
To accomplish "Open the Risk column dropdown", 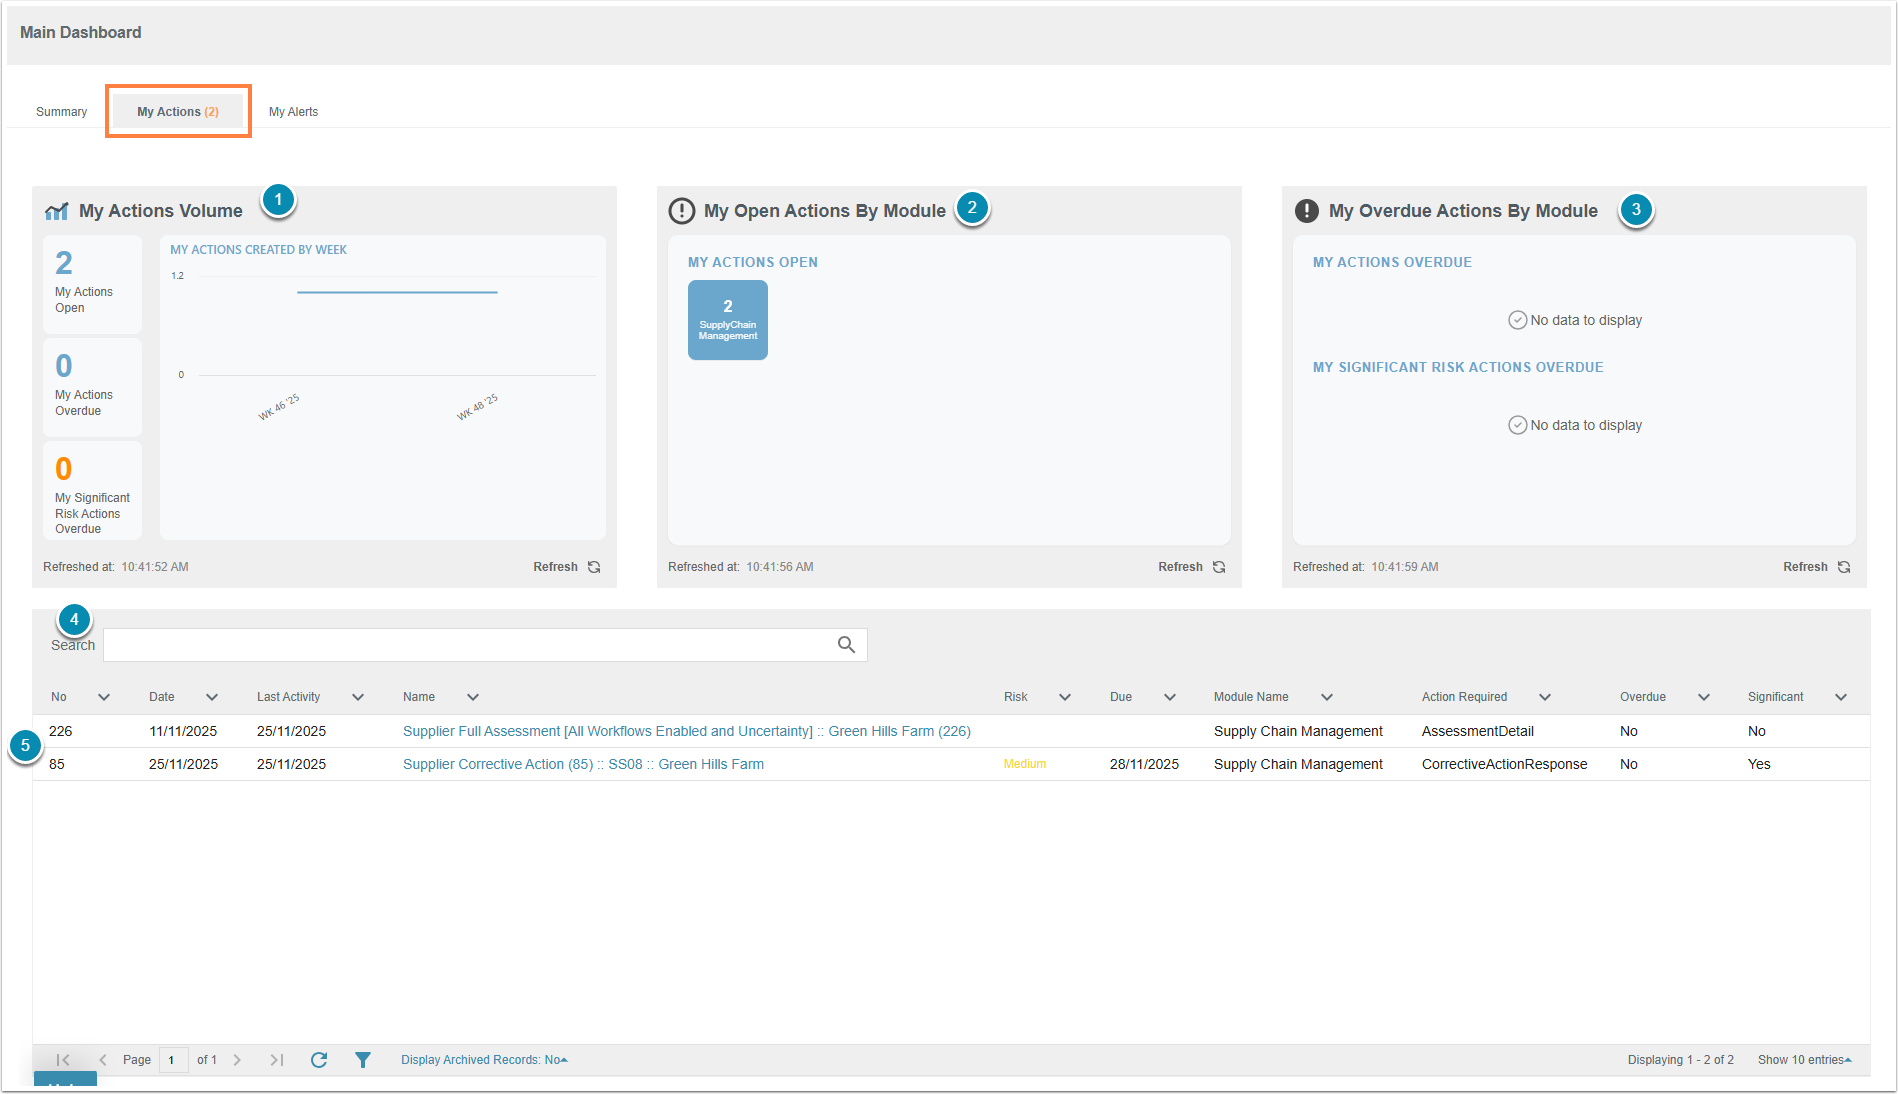I will (1065, 697).
